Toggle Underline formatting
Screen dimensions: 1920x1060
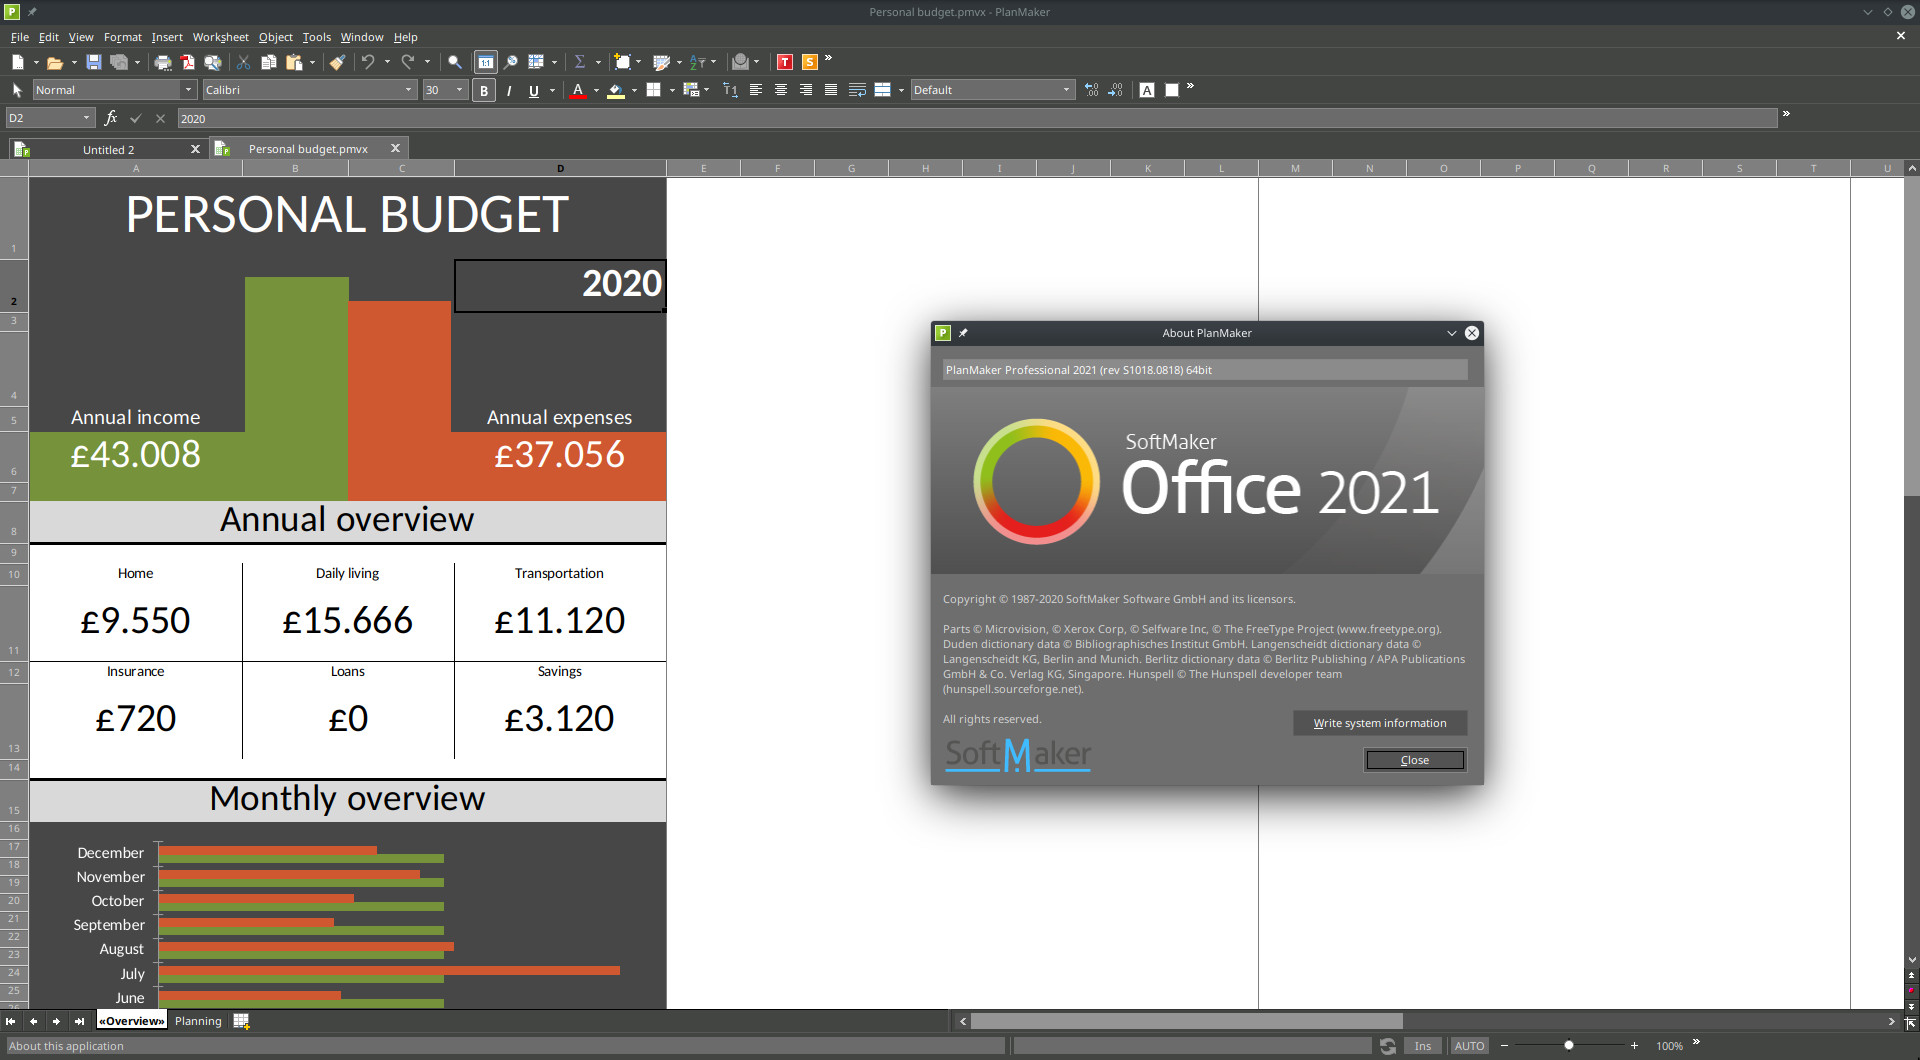534,91
